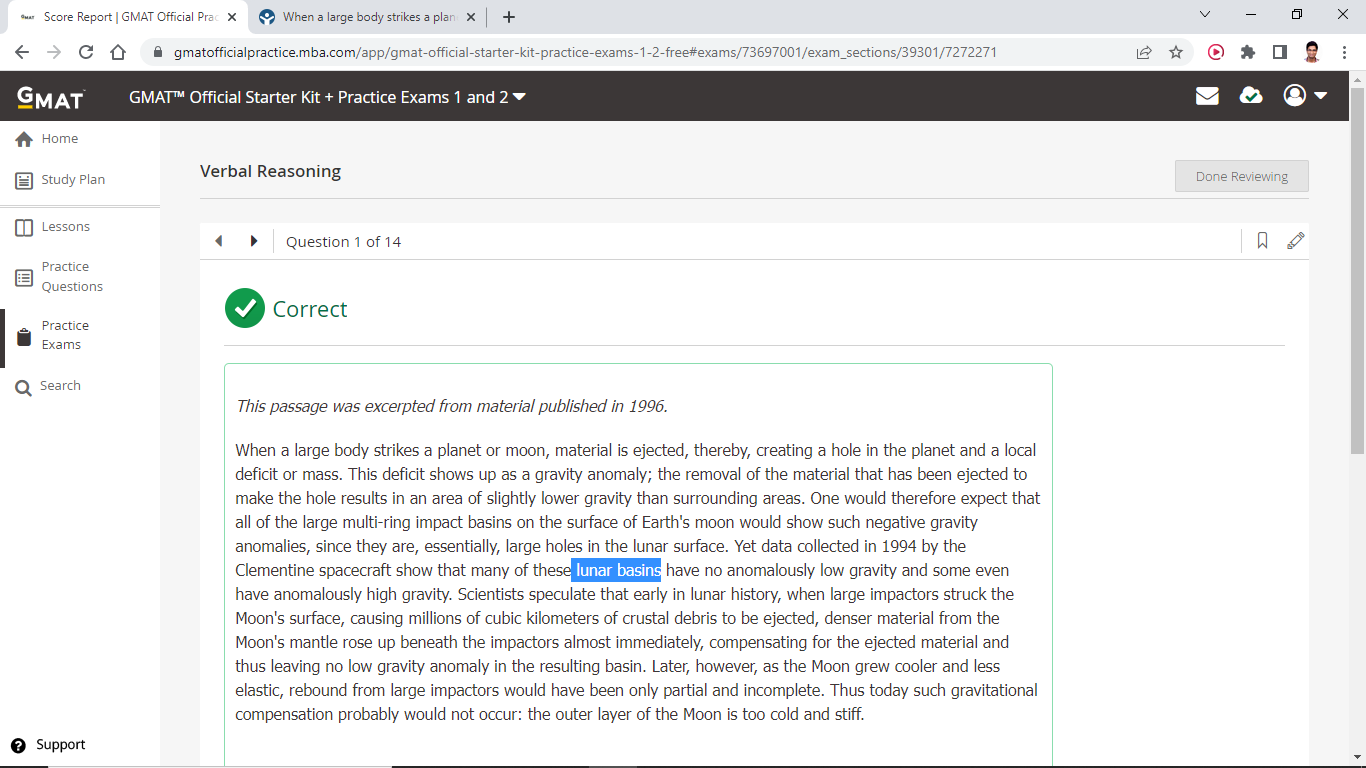
Task: Expand the user account dropdown
Action: point(1305,96)
